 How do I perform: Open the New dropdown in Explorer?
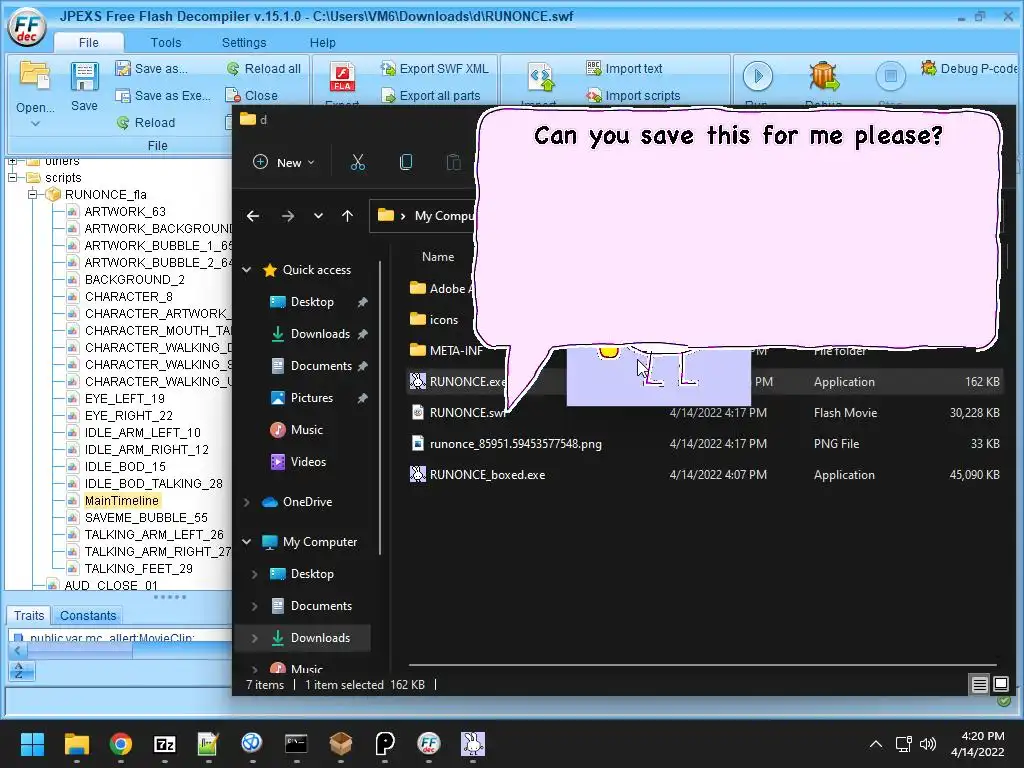click(x=284, y=162)
